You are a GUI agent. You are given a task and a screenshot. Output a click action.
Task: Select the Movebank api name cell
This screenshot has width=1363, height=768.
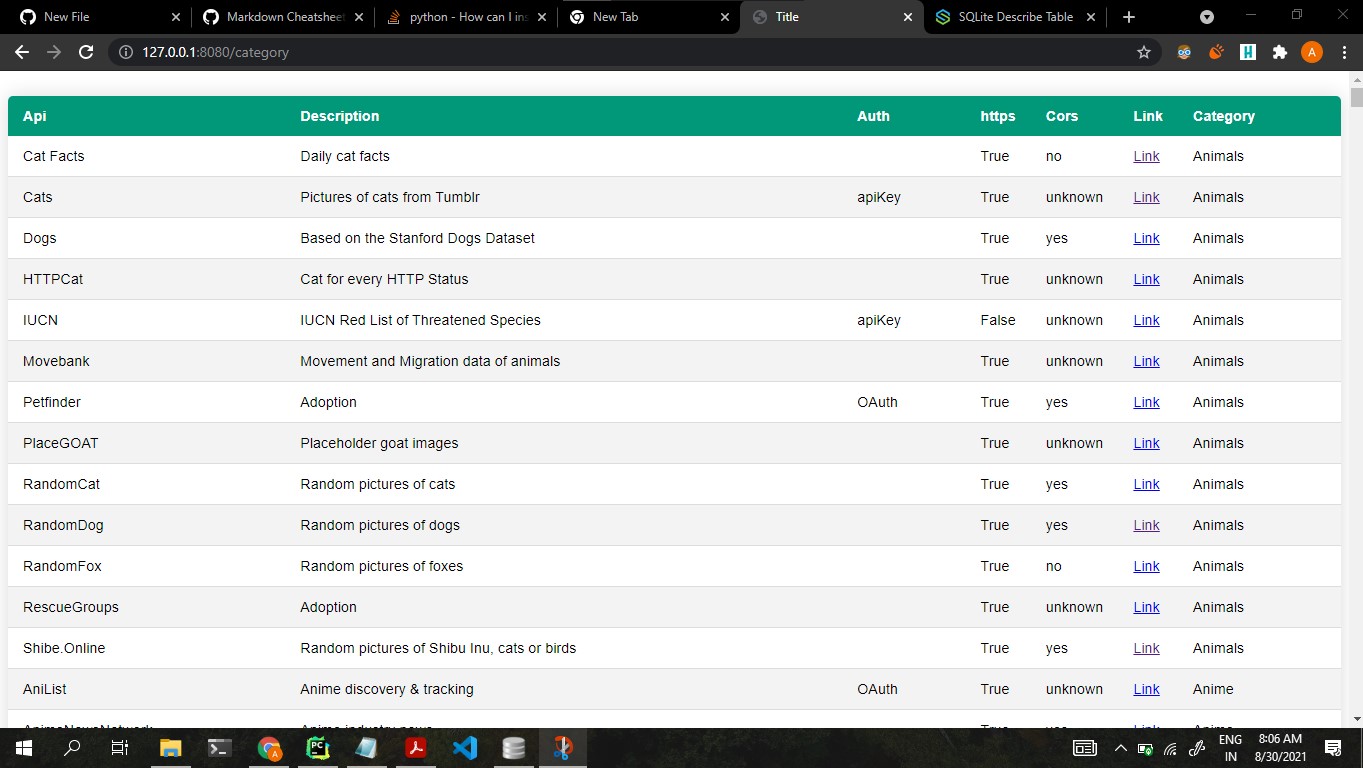click(56, 361)
